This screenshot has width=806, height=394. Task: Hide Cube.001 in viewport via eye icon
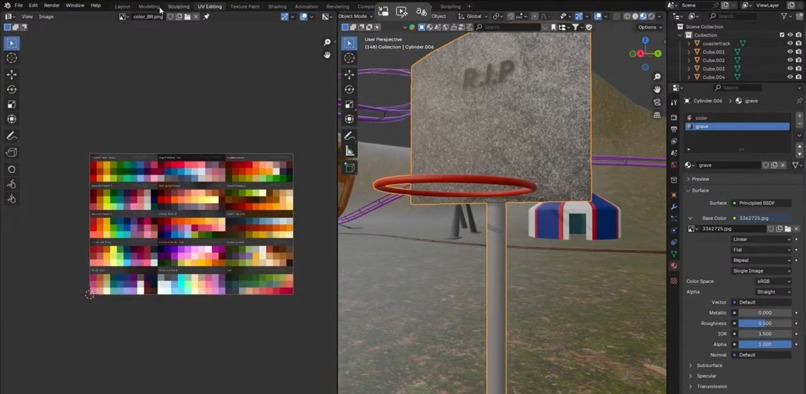click(x=790, y=52)
